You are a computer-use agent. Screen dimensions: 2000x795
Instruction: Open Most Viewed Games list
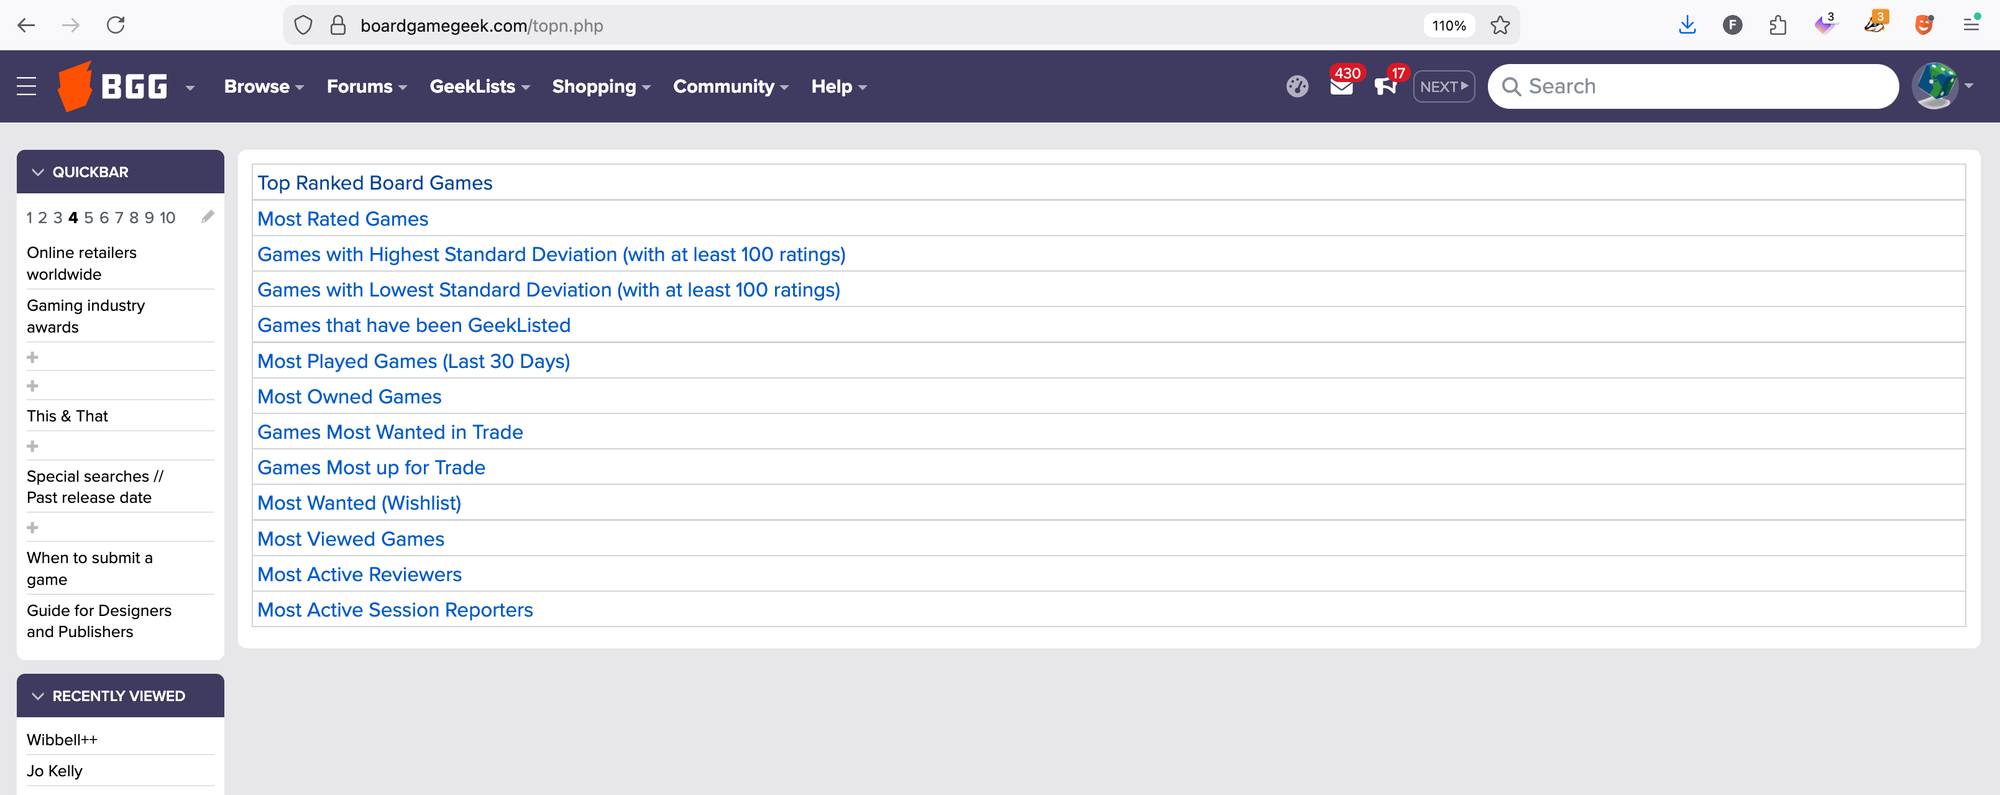[351, 539]
